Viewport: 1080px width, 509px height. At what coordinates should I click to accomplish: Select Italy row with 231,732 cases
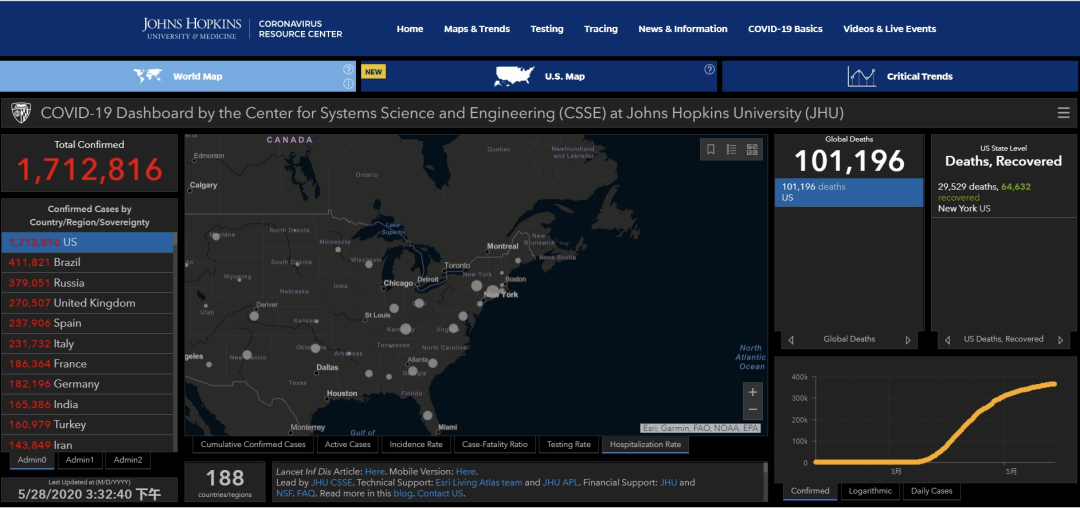tap(87, 344)
